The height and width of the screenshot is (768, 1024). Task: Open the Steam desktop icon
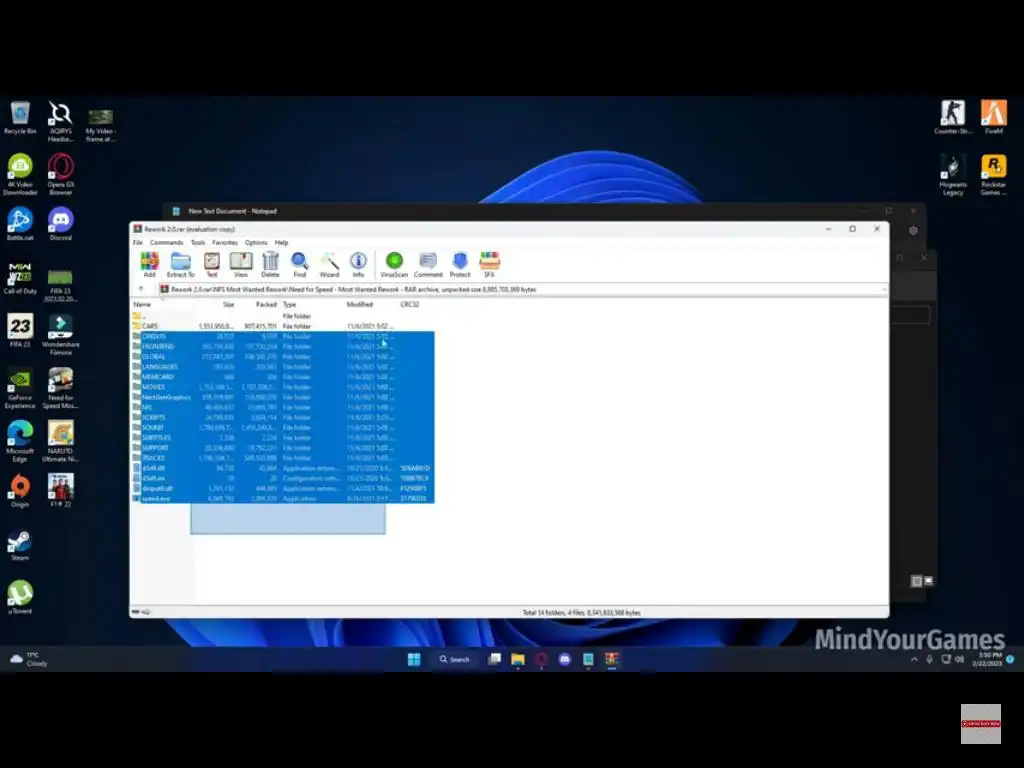point(20,545)
